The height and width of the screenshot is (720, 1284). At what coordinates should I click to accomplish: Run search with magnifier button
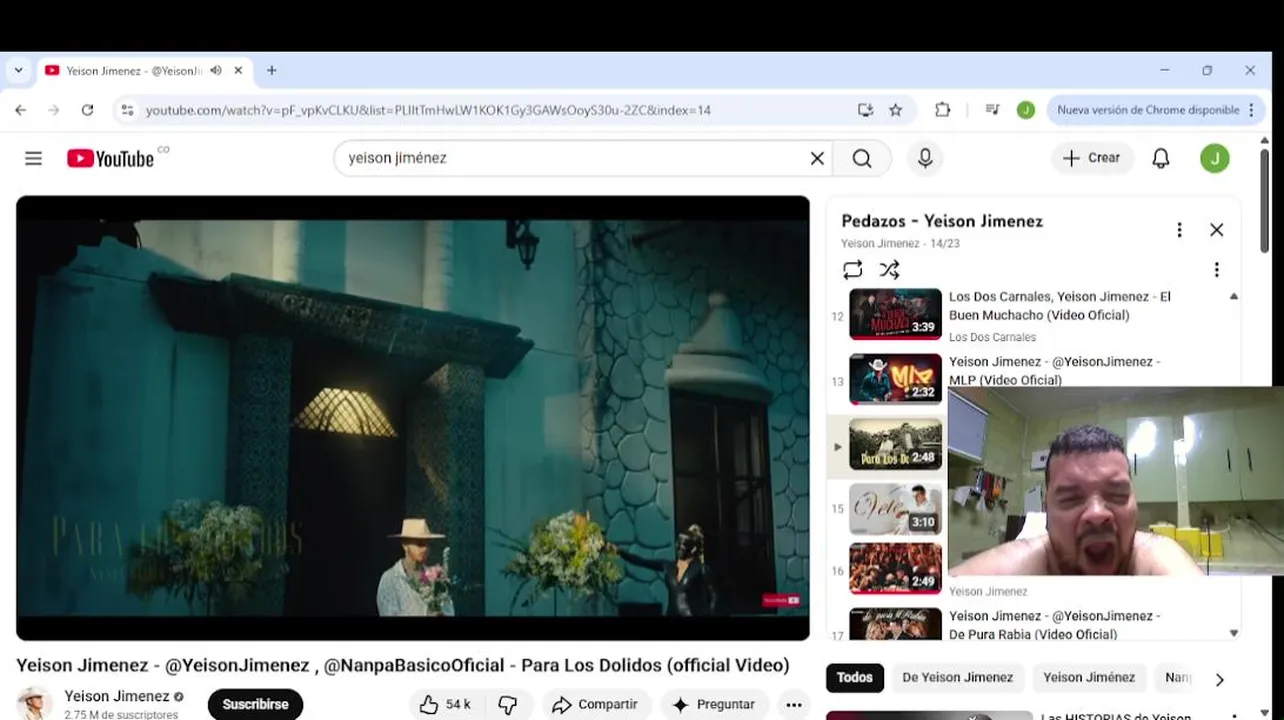point(862,158)
